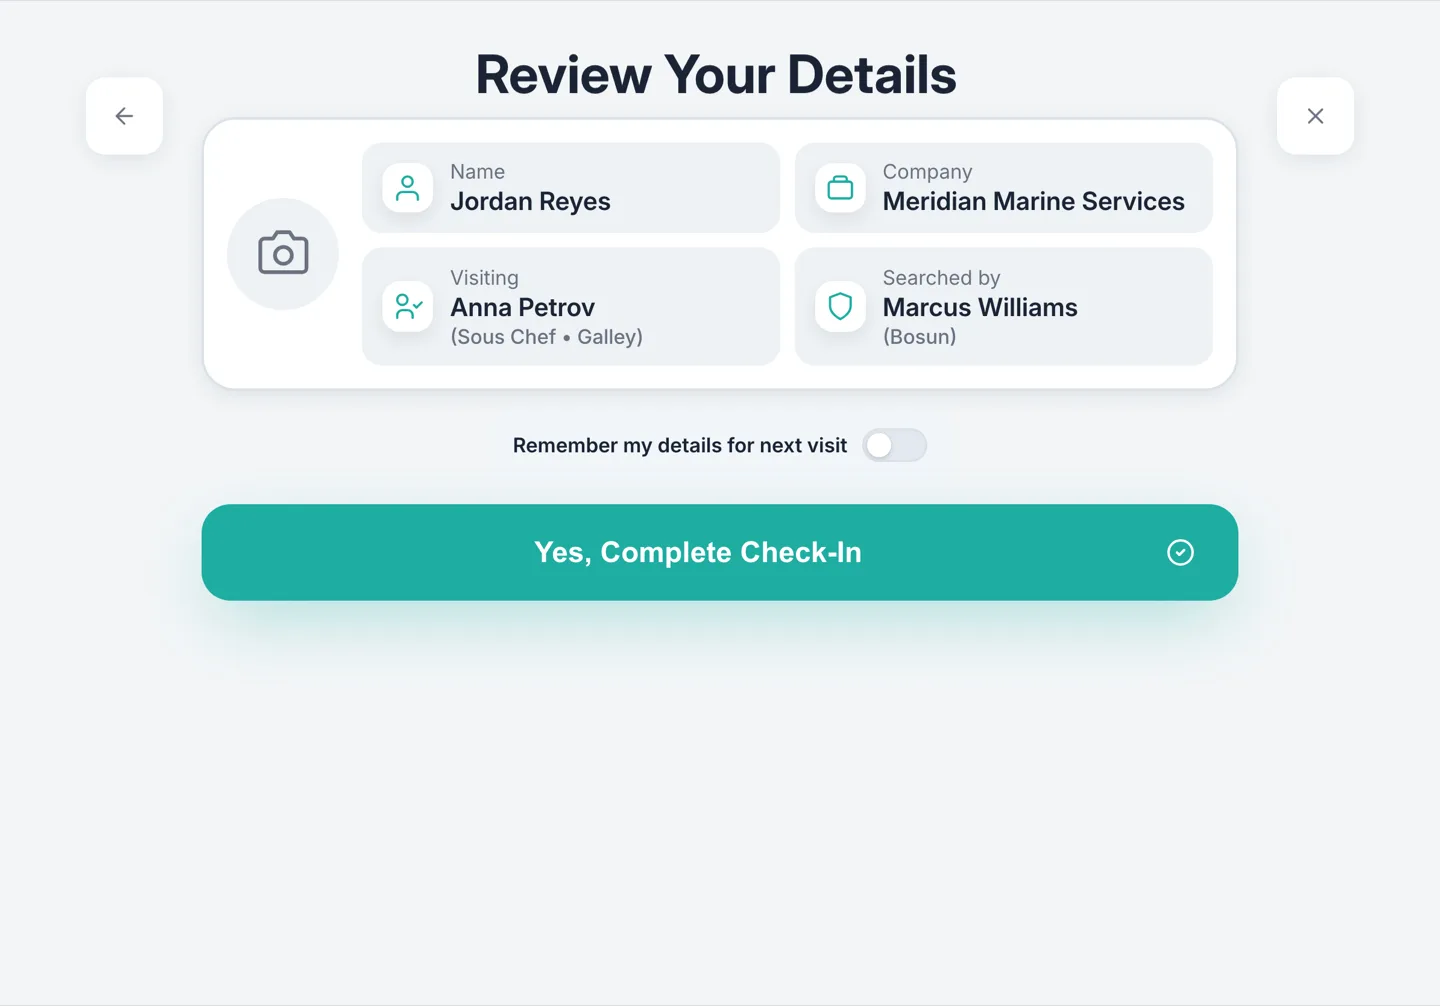Select the Meridian Marine Services company card
The image size is (1440, 1006).
click(x=1003, y=188)
